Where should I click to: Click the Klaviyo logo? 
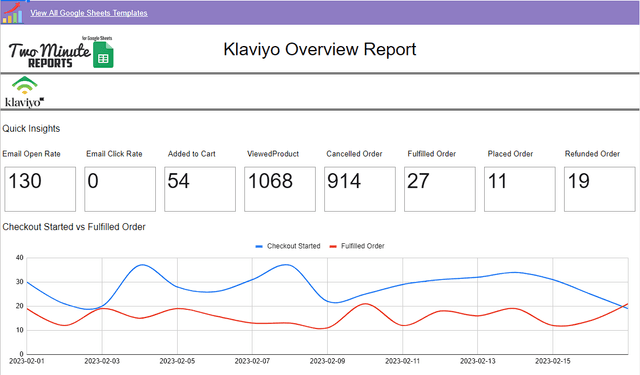pyautogui.click(x=24, y=92)
